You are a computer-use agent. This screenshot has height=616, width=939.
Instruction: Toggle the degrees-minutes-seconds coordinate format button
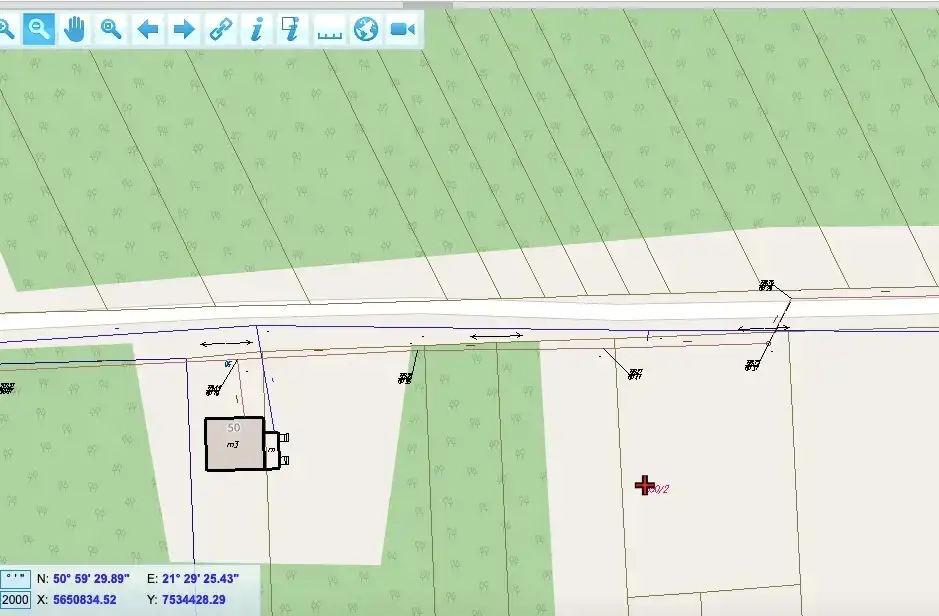coord(16,578)
